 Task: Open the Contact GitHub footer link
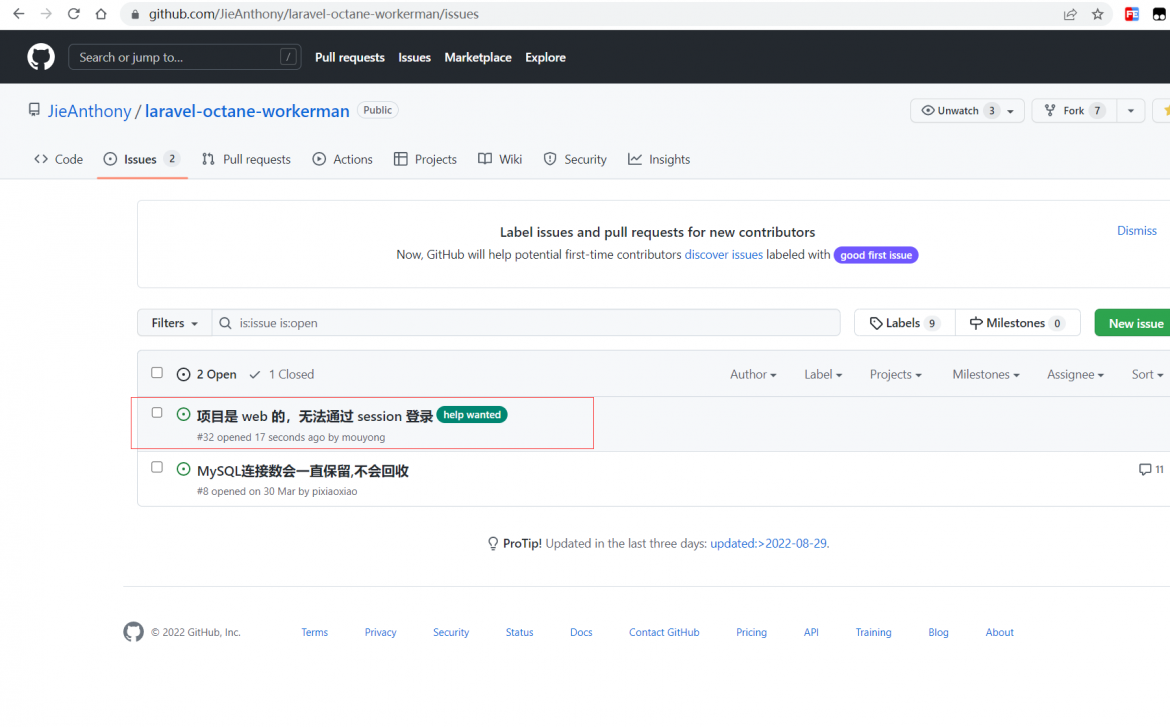pyautogui.click(x=663, y=632)
